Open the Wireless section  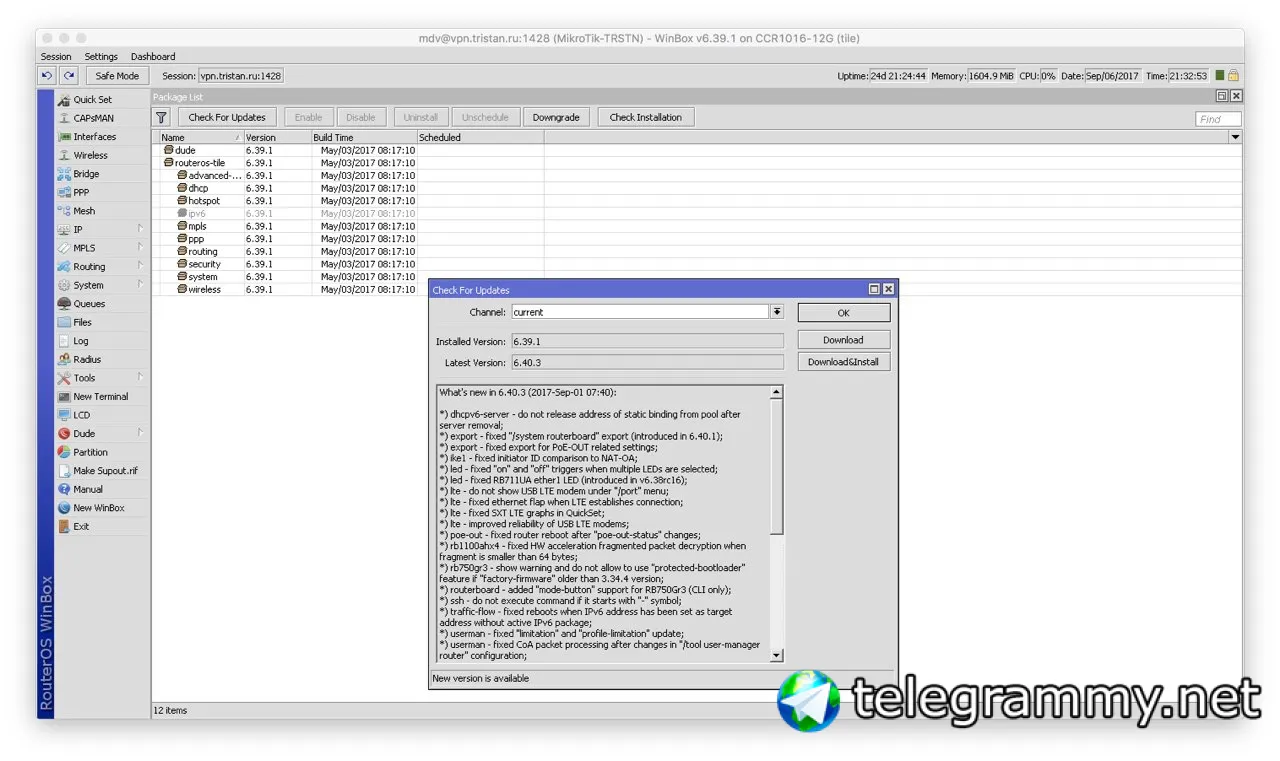pyautogui.click(x=90, y=155)
